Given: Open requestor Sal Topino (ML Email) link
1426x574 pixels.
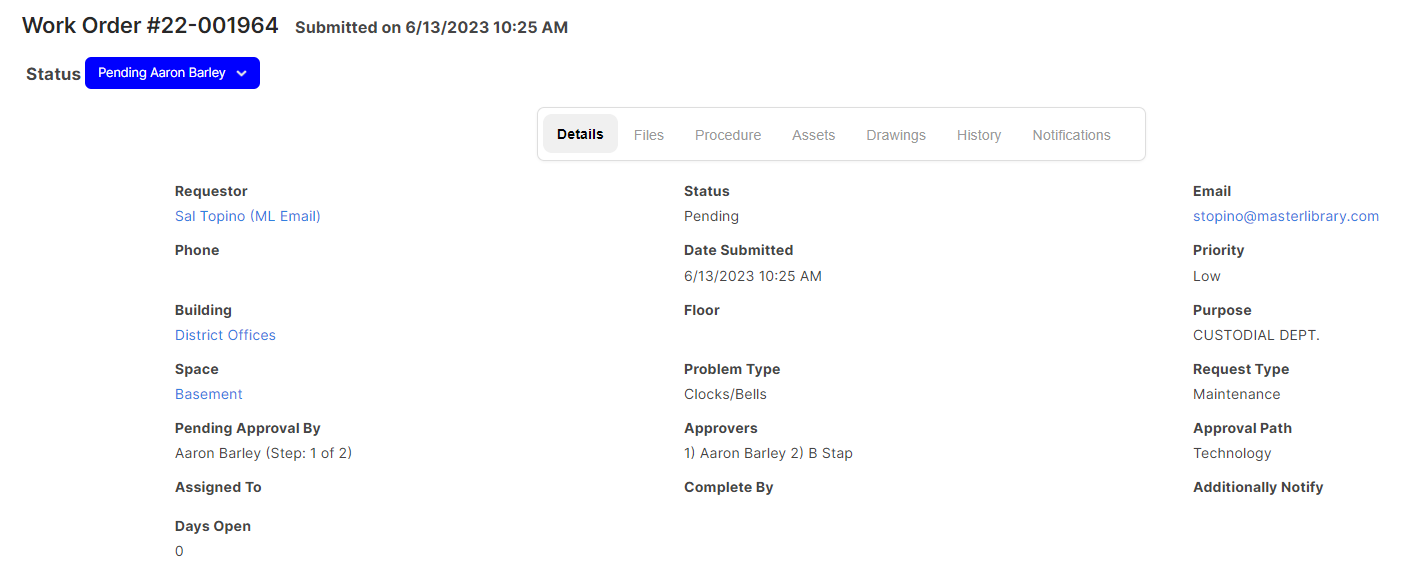Looking at the screenshot, I should pos(248,216).
